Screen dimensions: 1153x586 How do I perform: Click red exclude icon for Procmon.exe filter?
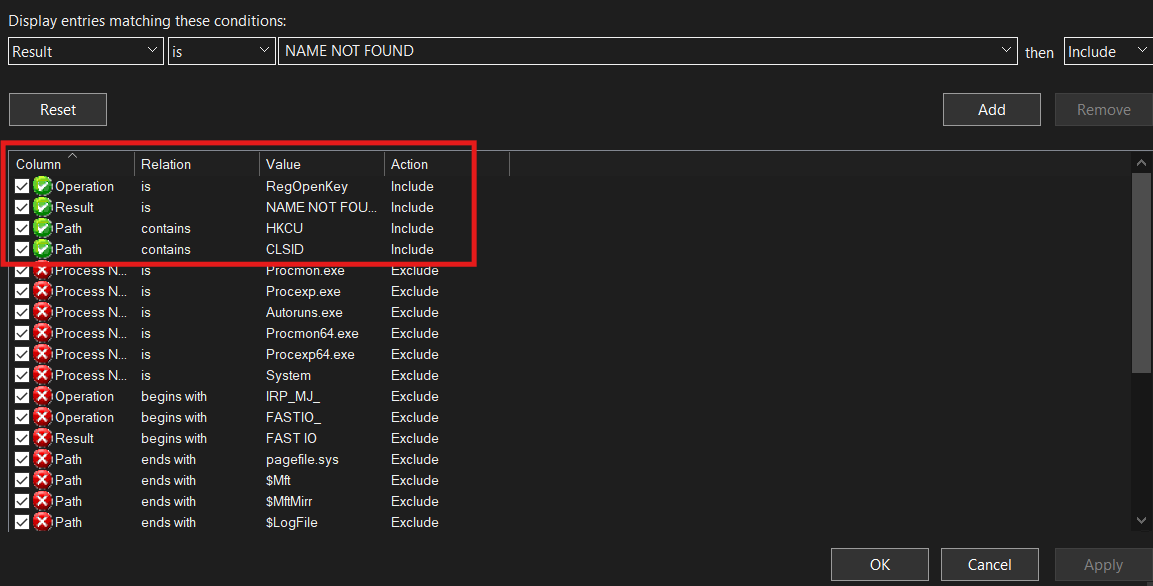pos(42,270)
